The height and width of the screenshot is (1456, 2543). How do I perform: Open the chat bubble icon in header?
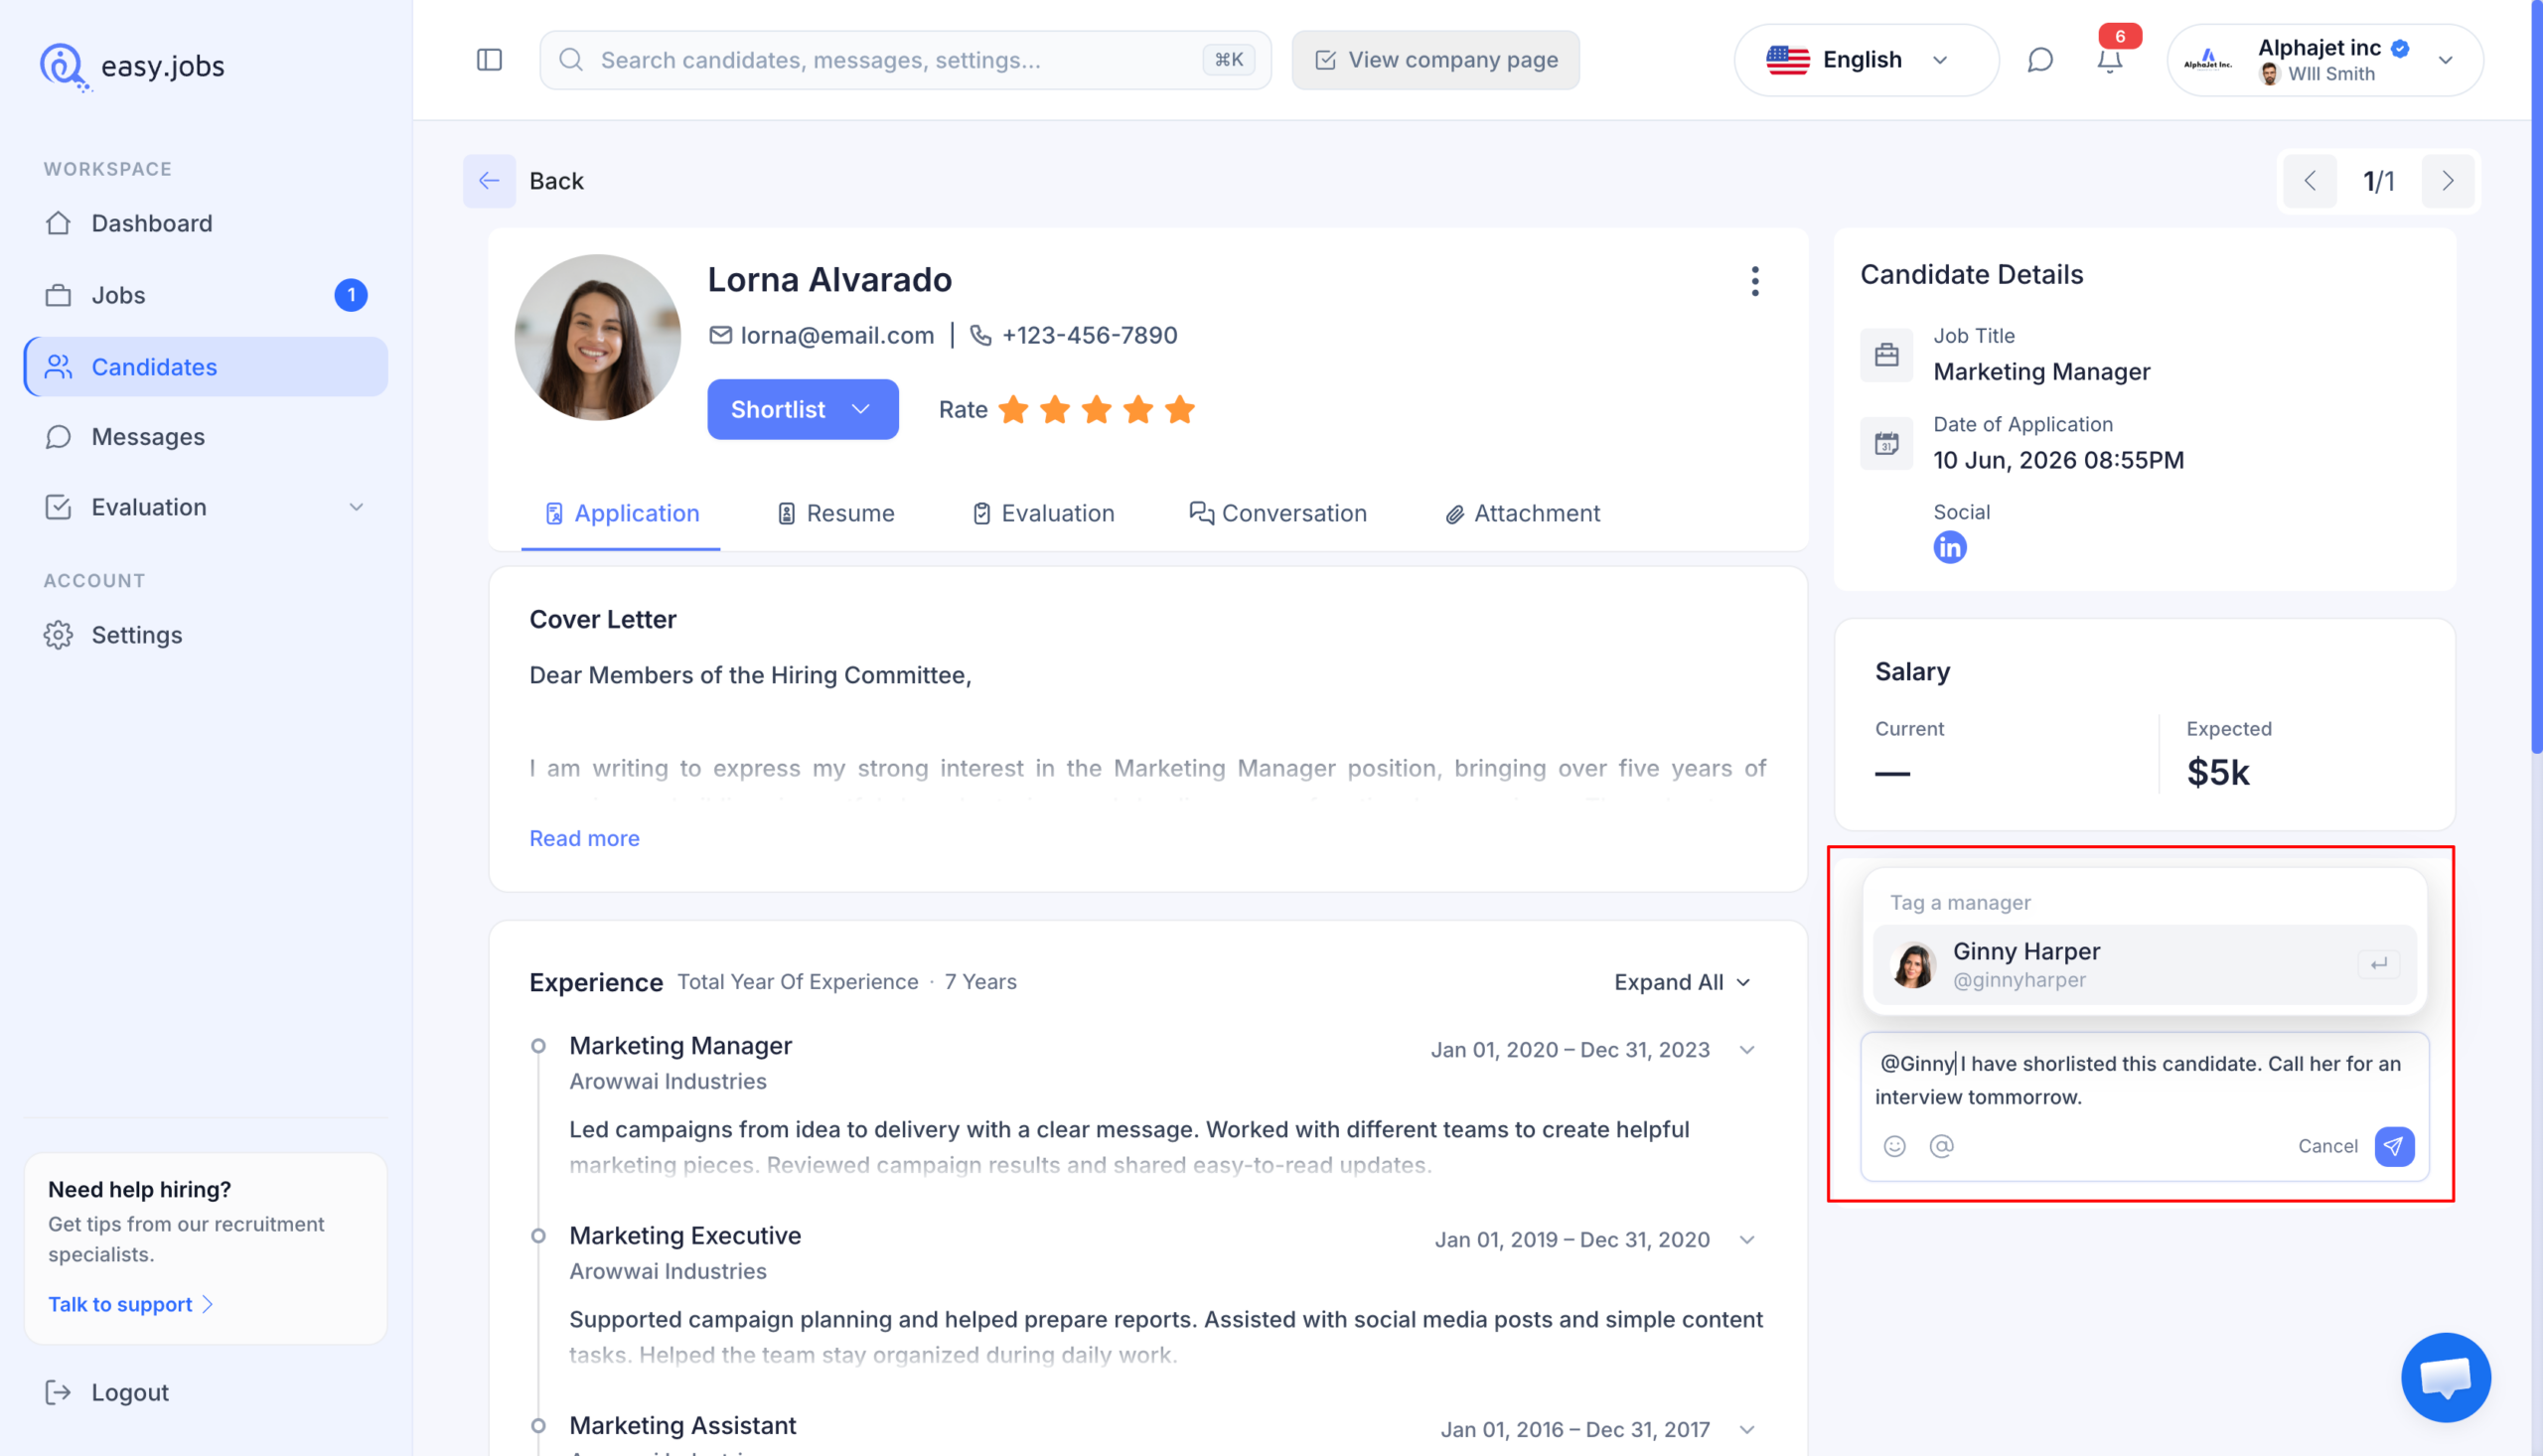coord(2040,61)
